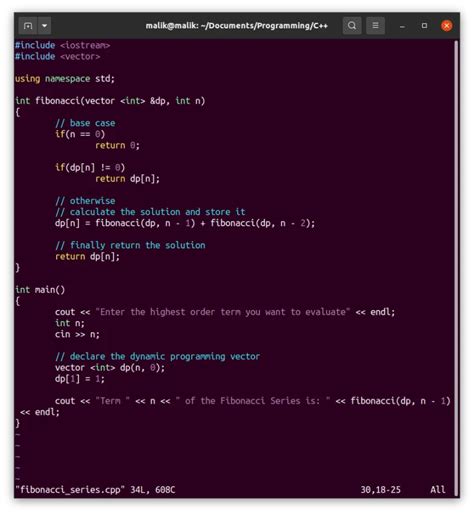Close the terminal window
474x514 pixels.
click(x=447, y=26)
